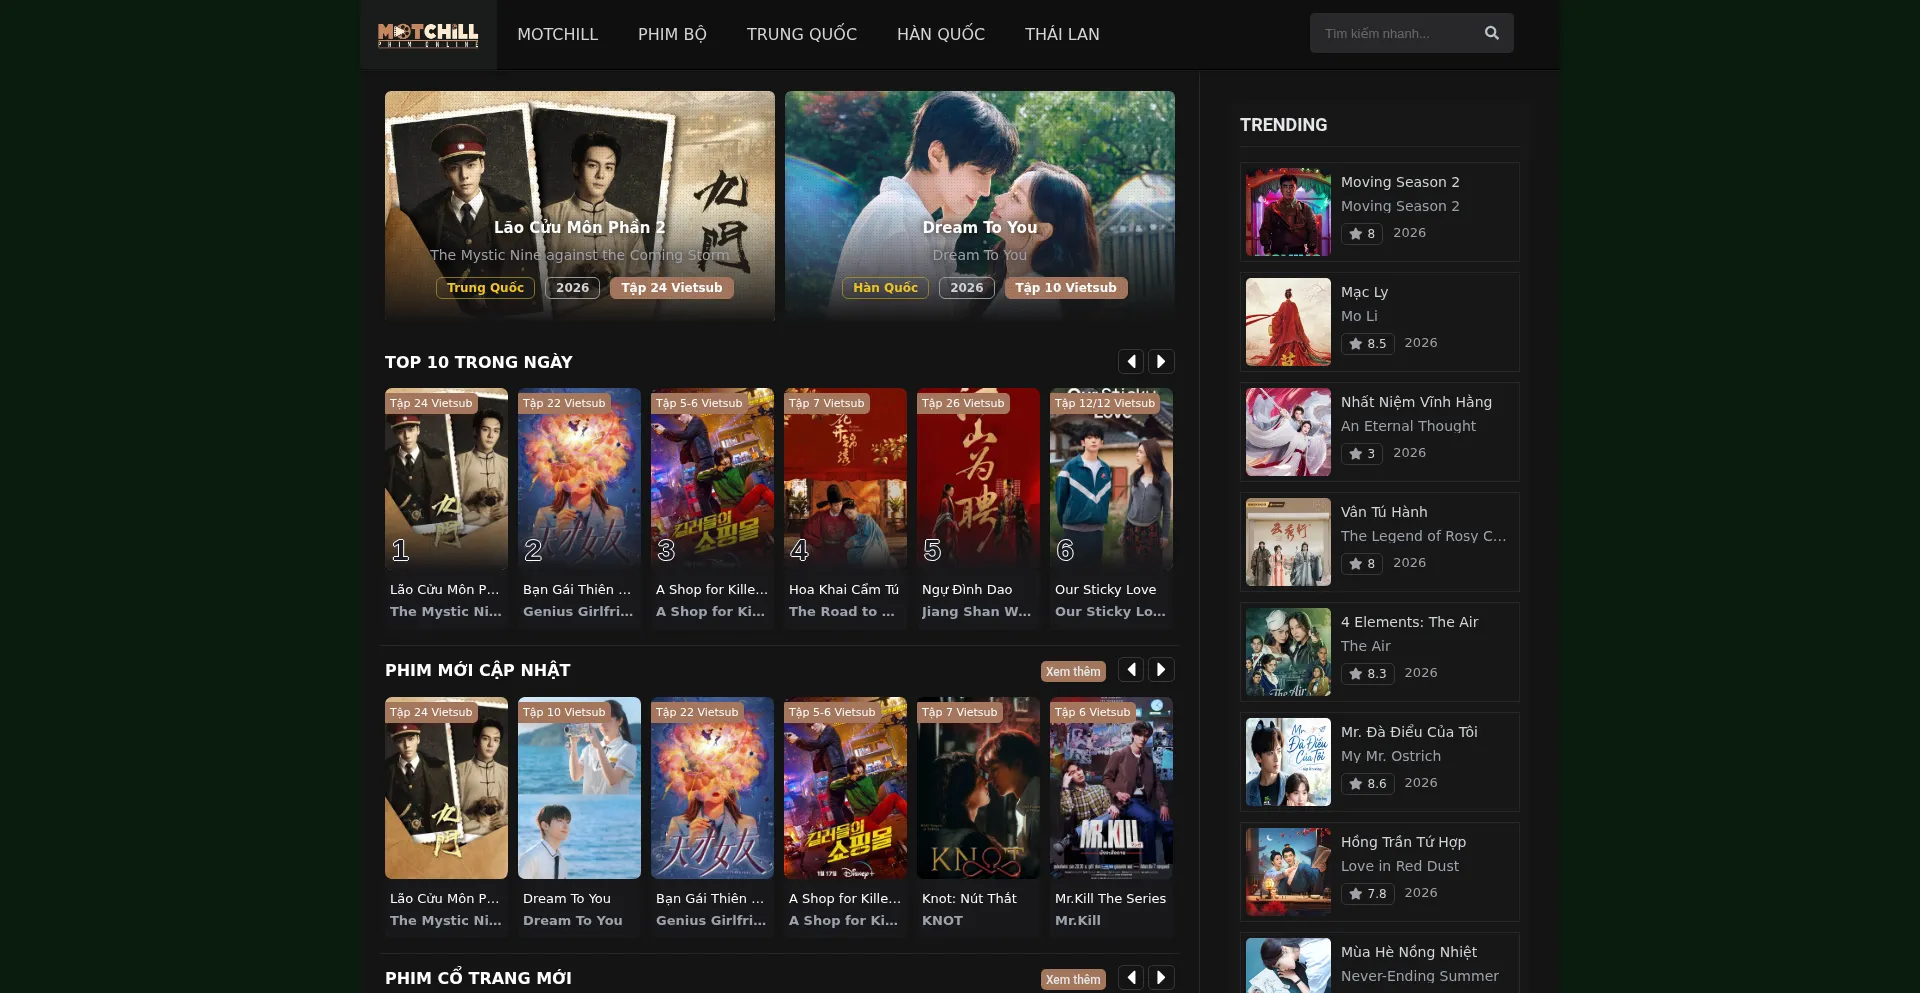Open Mùa Hè Nồng Nhiệt trending thumbnail

click(1288, 966)
